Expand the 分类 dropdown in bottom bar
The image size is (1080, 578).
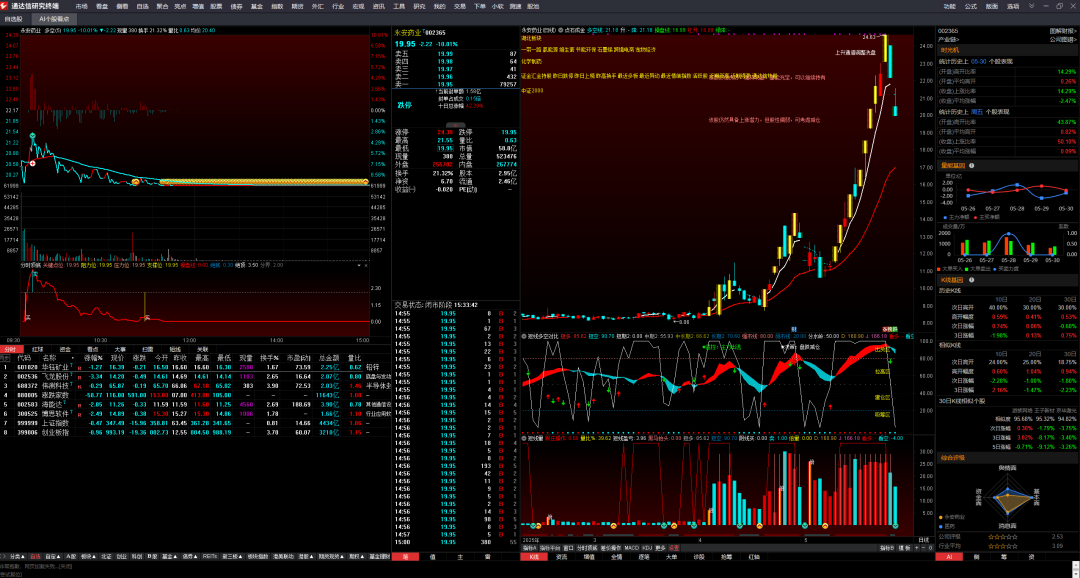click(17, 555)
